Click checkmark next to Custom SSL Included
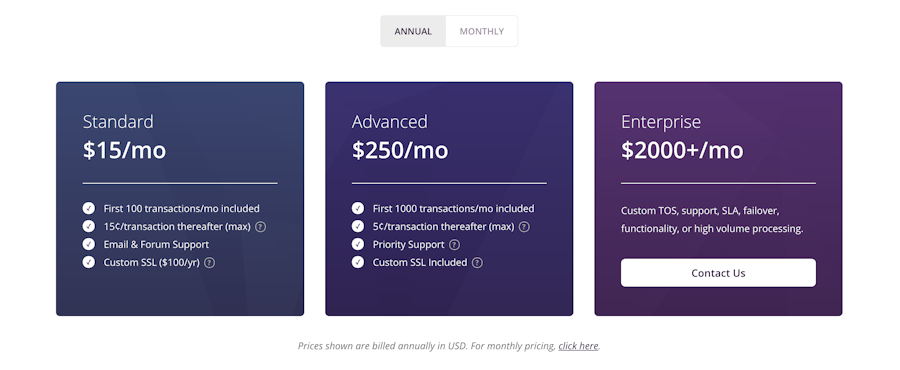This screenshot has height=370, width=900. point(358,262)
